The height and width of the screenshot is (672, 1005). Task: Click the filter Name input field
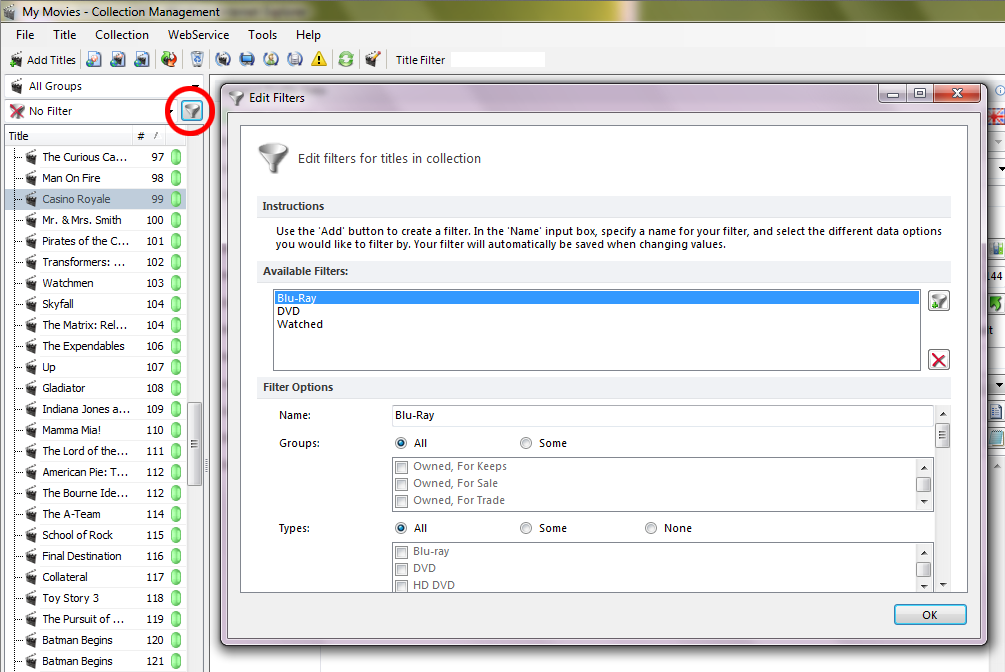[662, 415]
